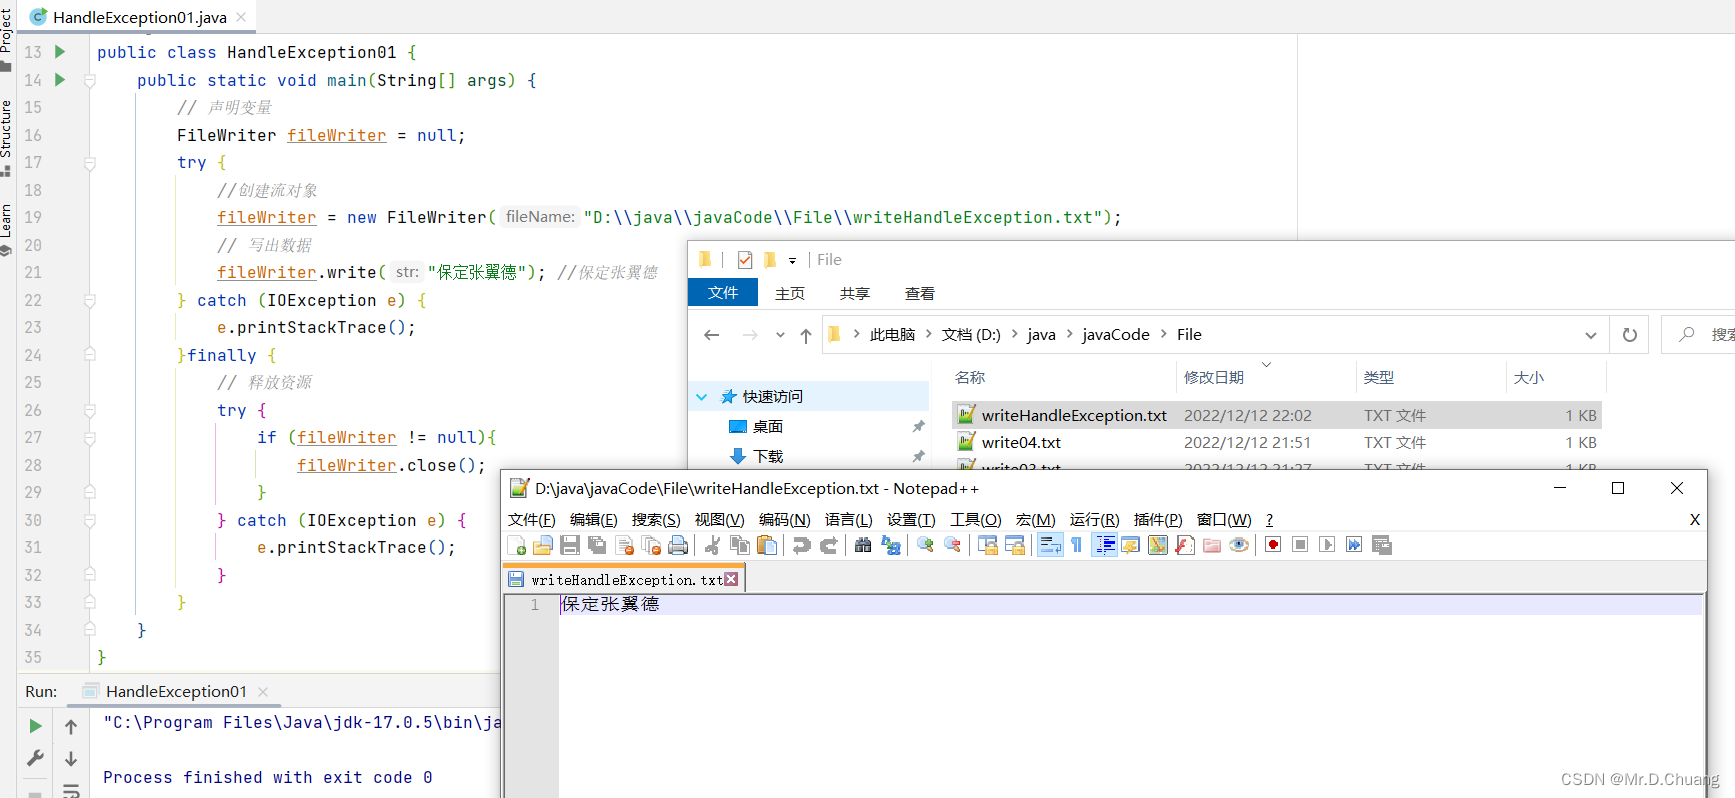This screenshot has height=798, width=1735.
Task: Fold the try block on line 17
Action: click(89, 162)
